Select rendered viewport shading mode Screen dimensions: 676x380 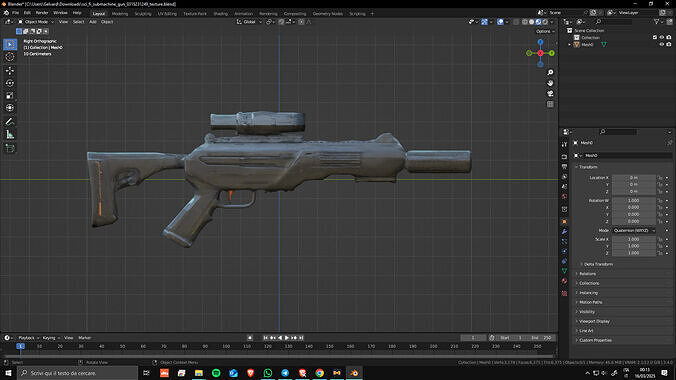point(545,22)
